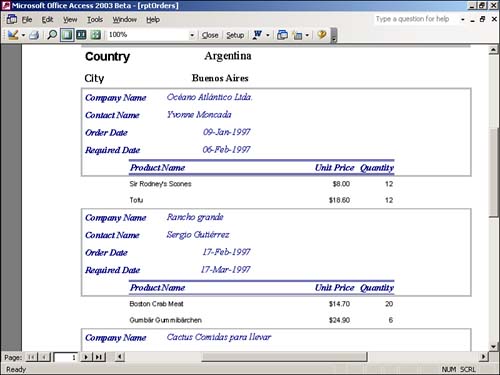Click contact name Yvonne Moncada
The width and height of the screenshot is (500, 375).
click(199, 115)
